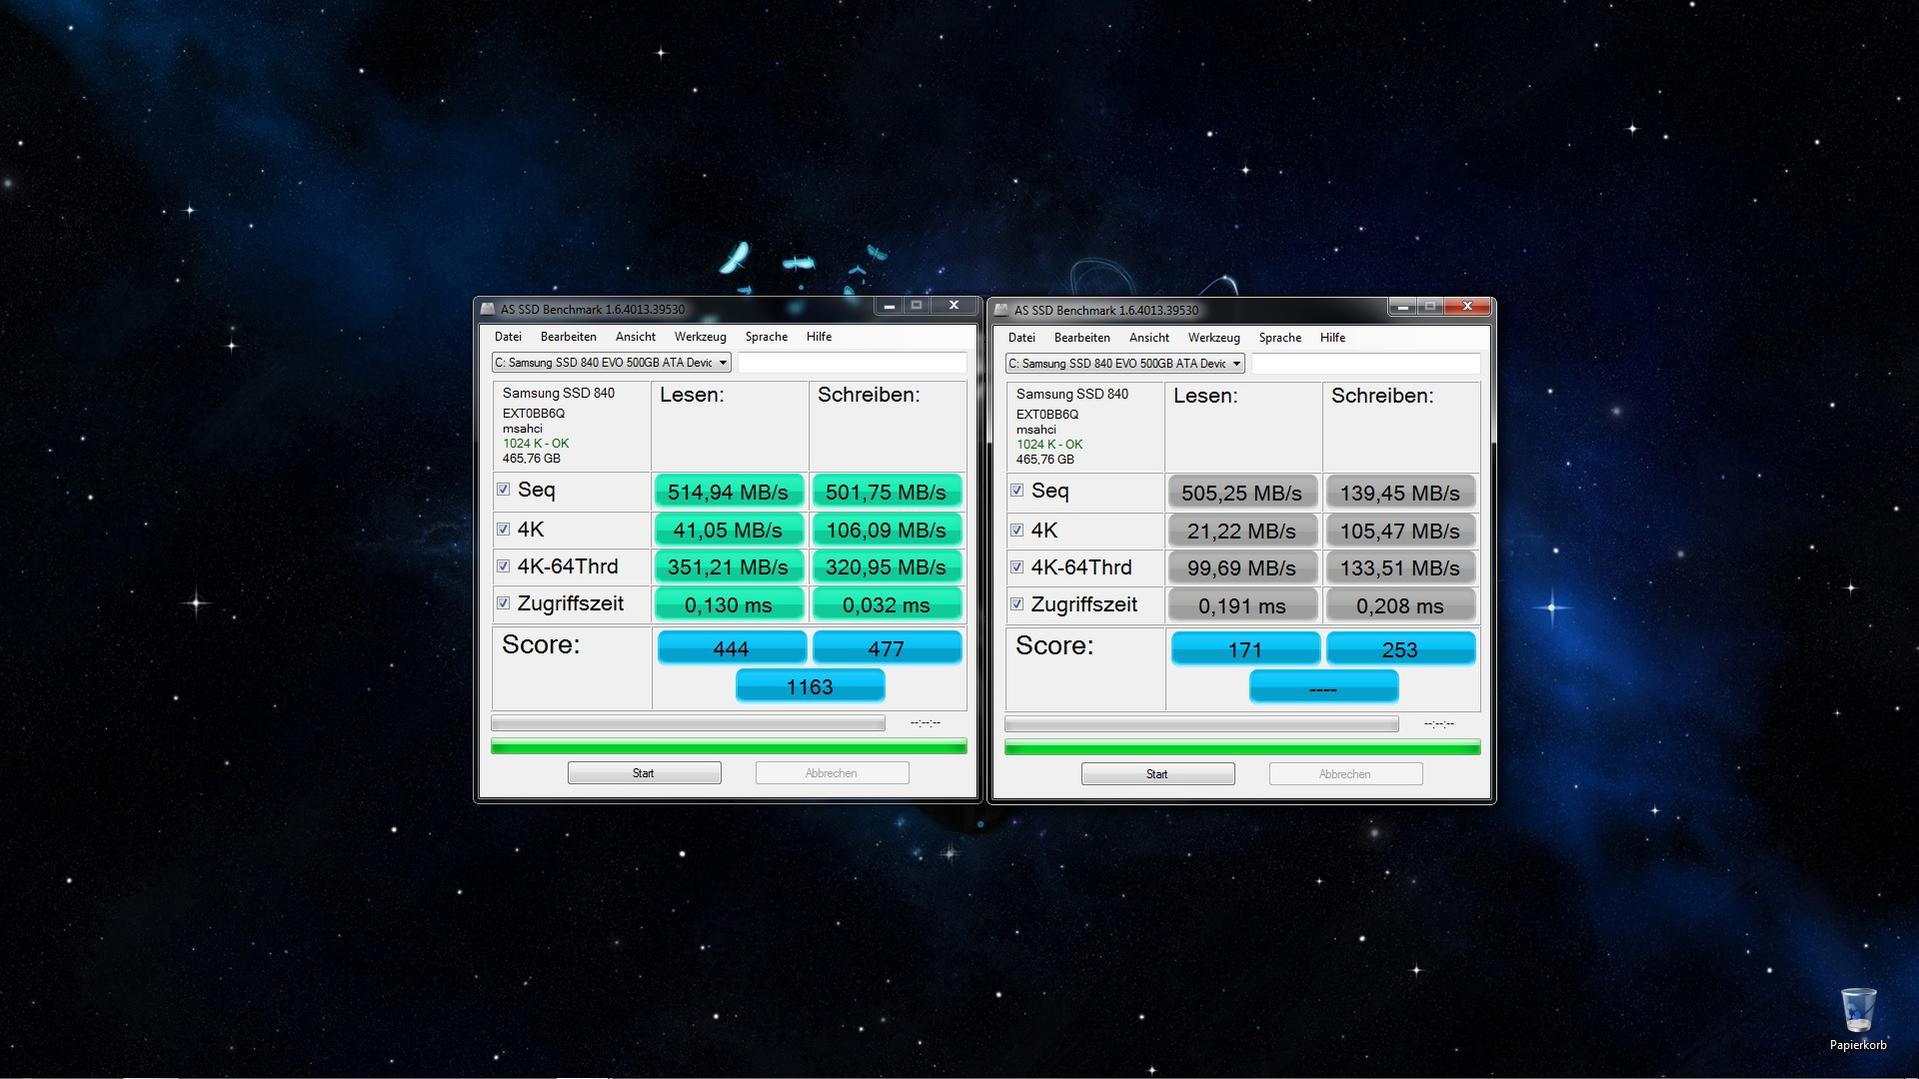Open Ansicht menu in left window

tap(635, 337)
